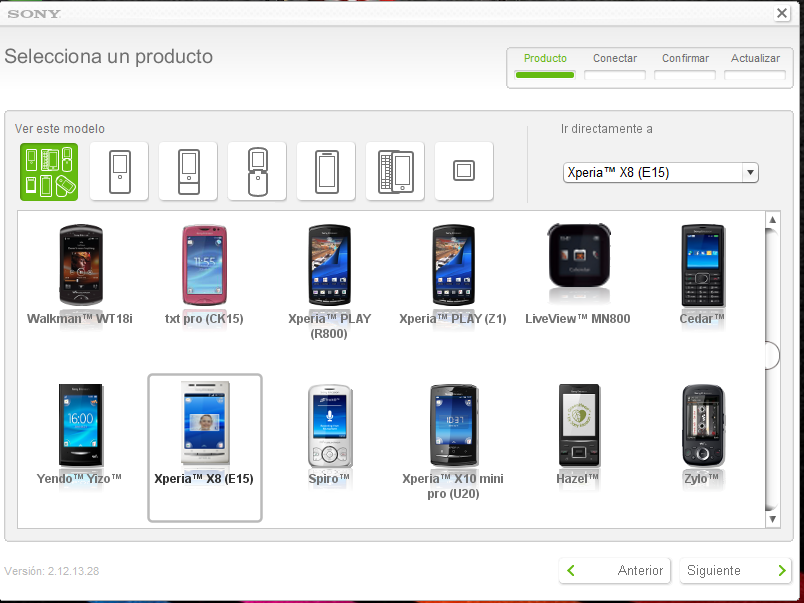
Task: Go to the Actualizar step tab
Action: click(755, 67)
